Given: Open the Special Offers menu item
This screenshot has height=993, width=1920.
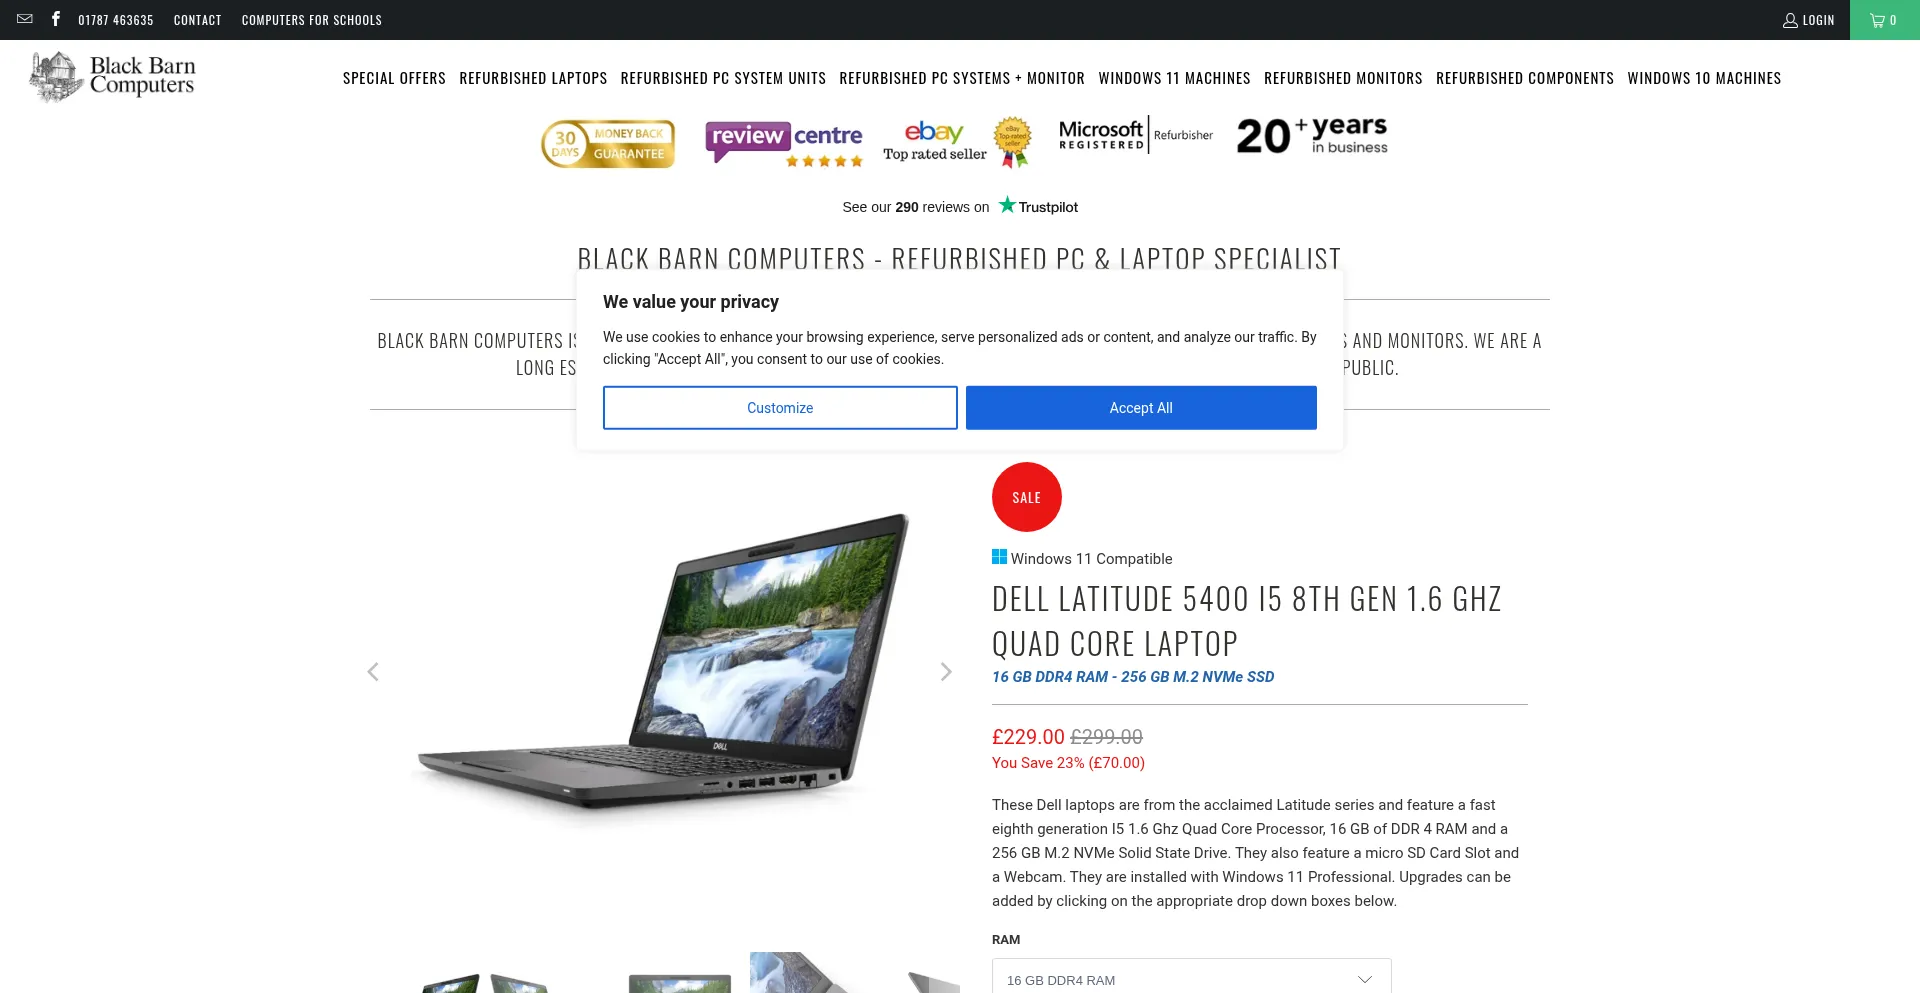Looking at the screenshot, I should coord(394,78).
